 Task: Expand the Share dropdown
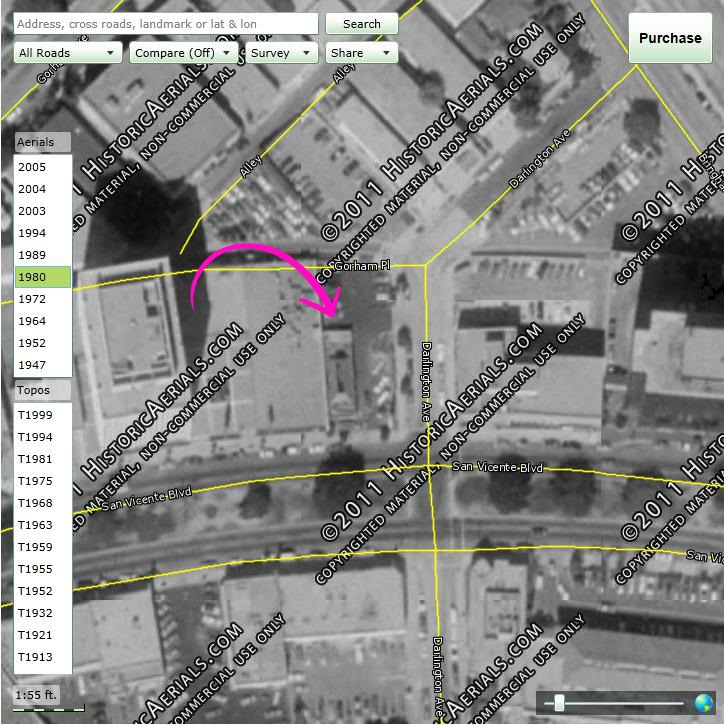[x=361, y=53]
